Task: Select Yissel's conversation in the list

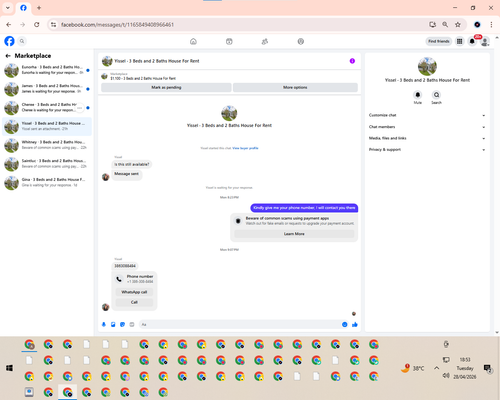Action: [47, 126]
